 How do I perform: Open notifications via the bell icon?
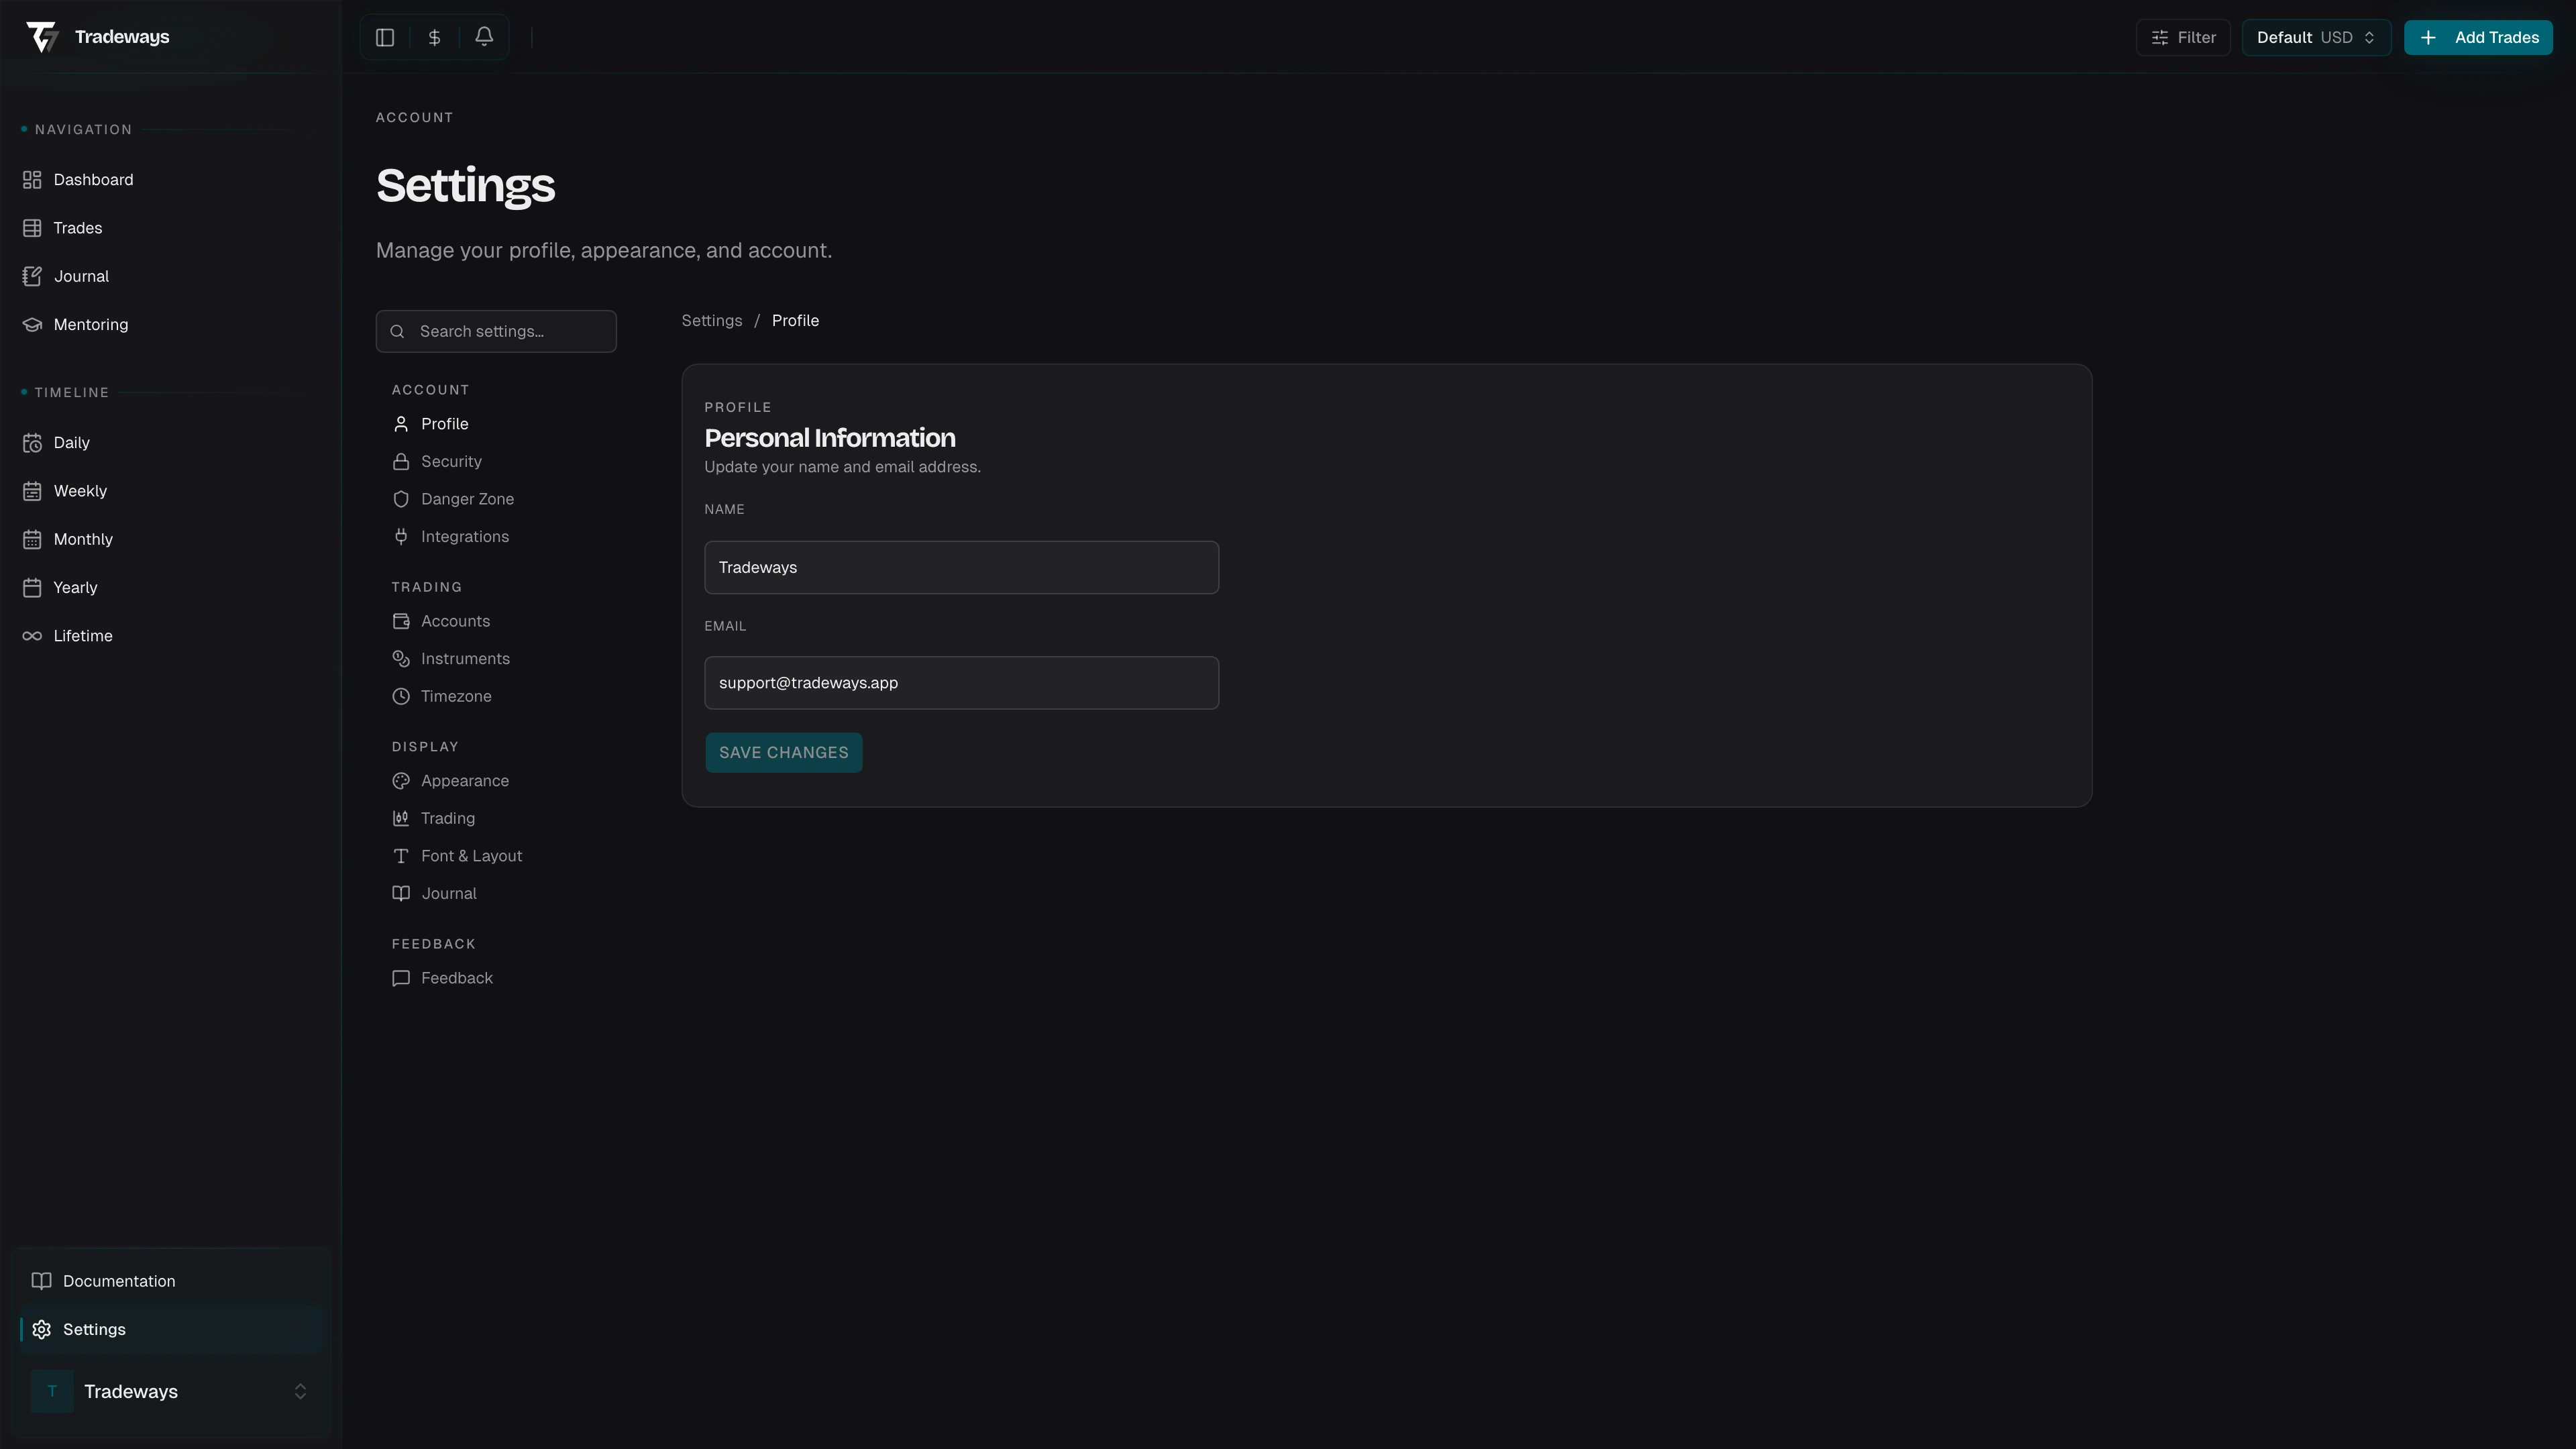coord(484,37)
